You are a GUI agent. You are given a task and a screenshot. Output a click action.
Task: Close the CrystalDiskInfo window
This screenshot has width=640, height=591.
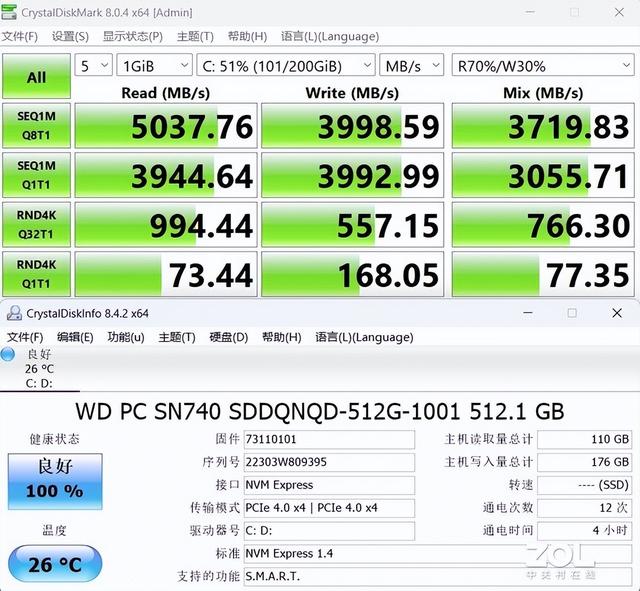(617, 313)
